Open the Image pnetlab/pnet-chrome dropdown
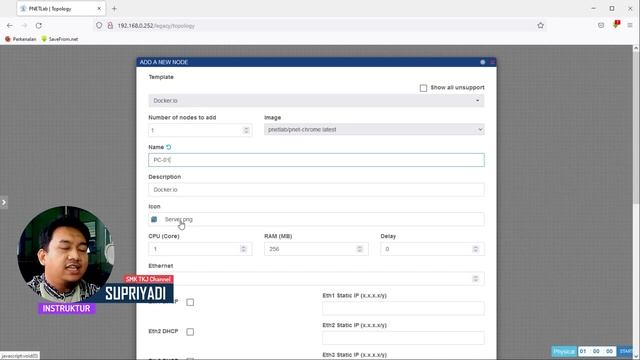Screen dimensions: 640x360 tap(374, 129)
